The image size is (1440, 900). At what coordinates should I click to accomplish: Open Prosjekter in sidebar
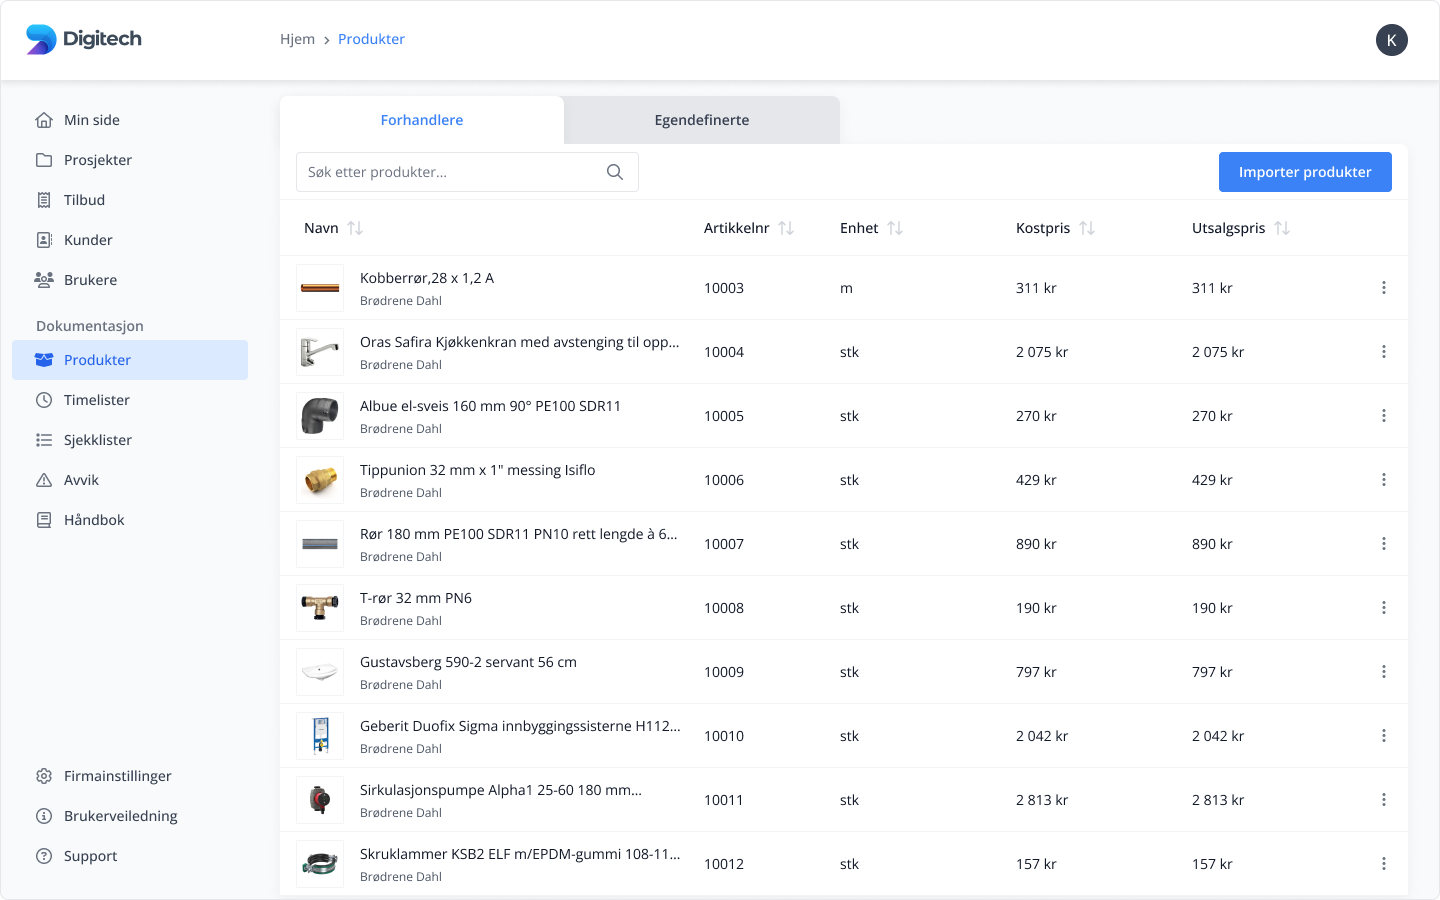pyautogui.click(x=130, y=160)
